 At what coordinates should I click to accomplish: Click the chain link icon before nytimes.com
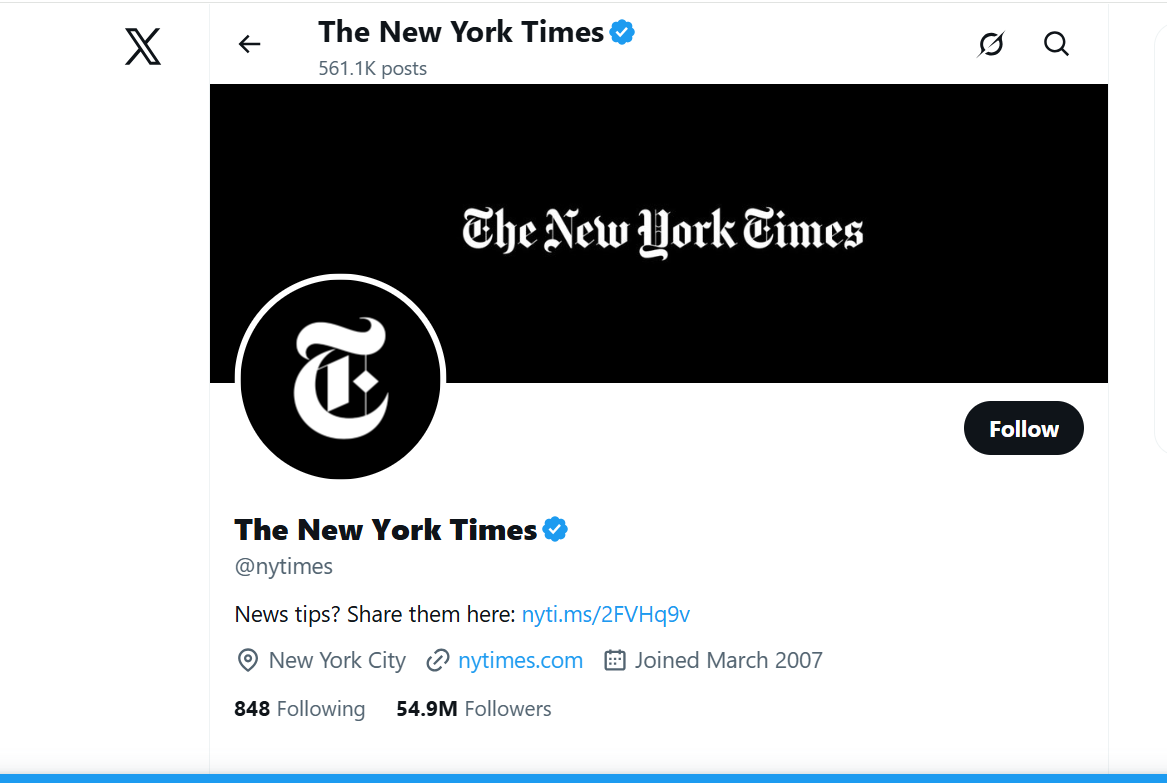pos(437,660)
